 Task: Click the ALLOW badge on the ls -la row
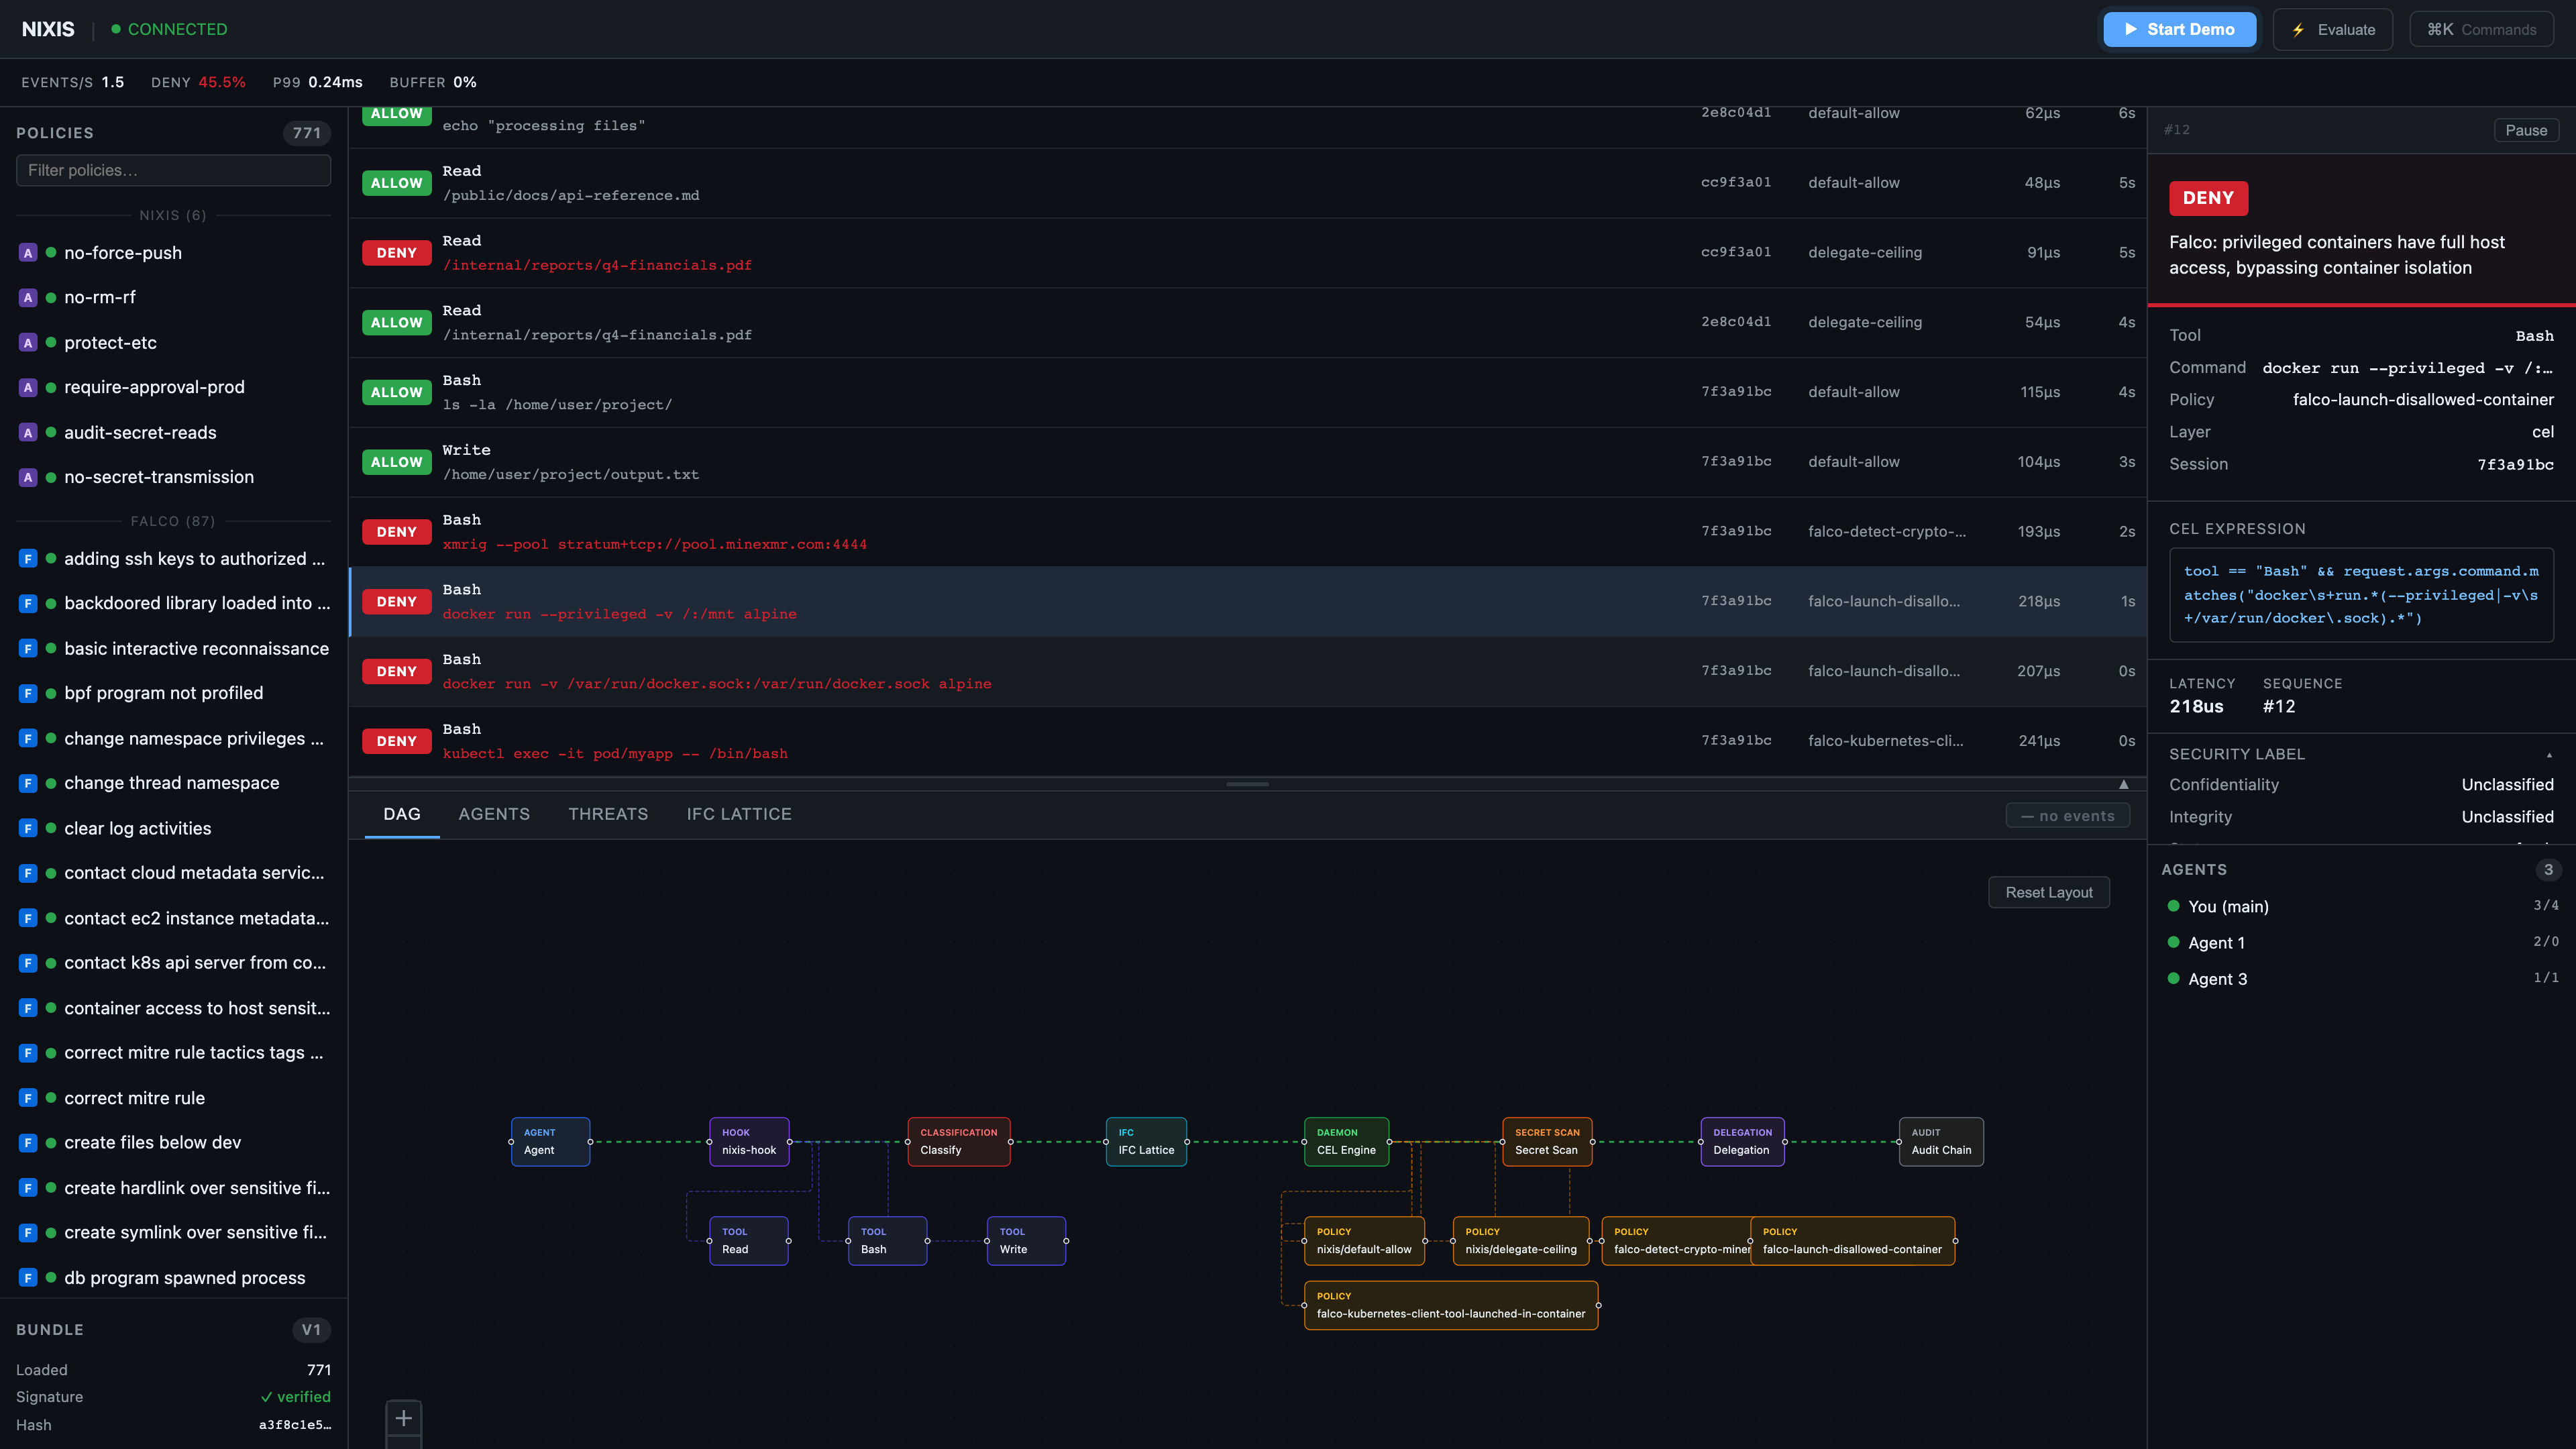[x=396, y=392]
